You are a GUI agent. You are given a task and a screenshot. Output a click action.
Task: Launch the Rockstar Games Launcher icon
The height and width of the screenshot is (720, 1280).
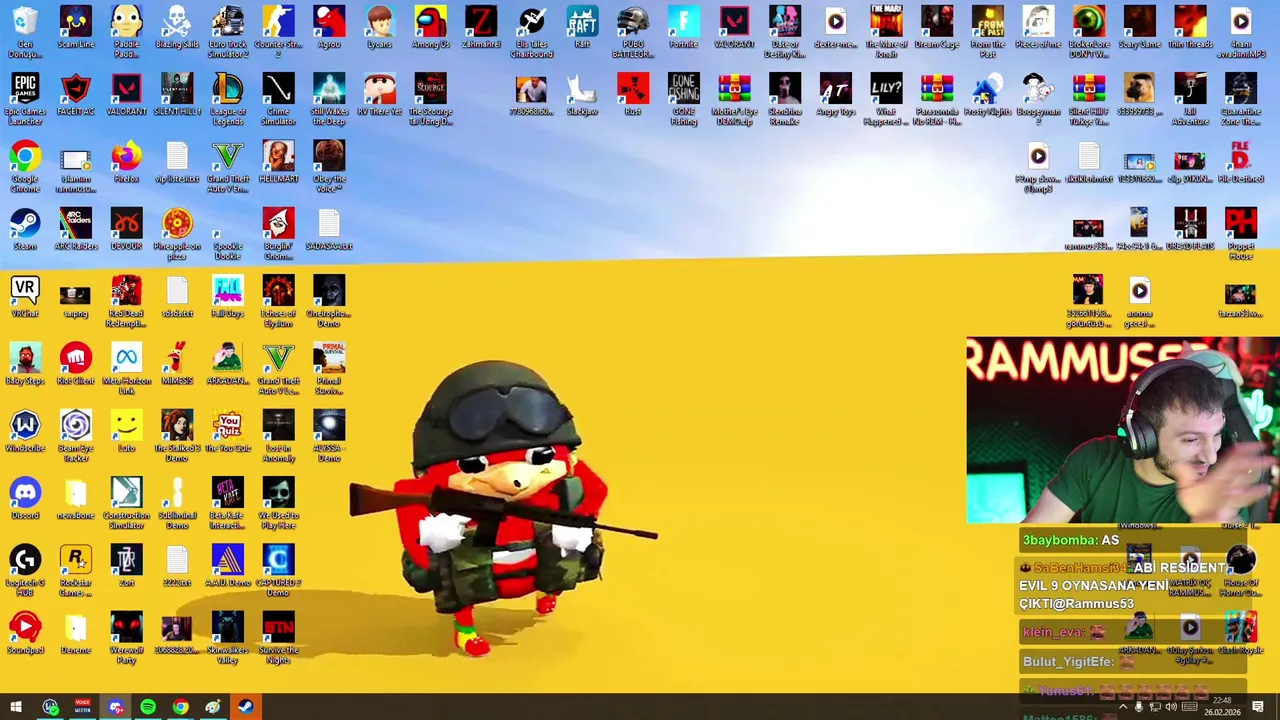(x=76, y=570)
